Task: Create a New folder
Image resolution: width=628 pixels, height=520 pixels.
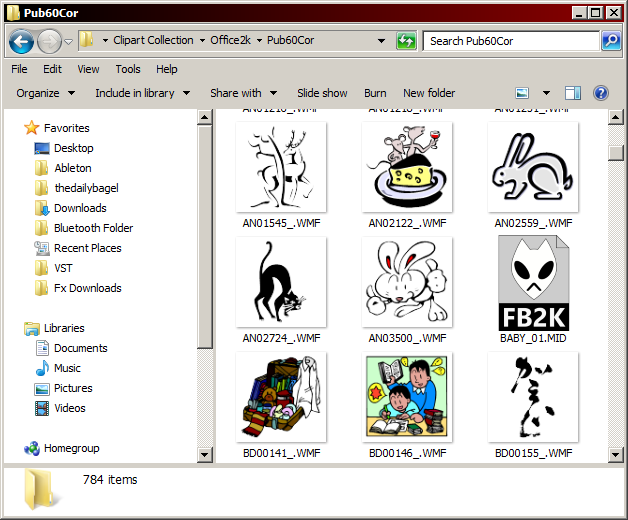Action: pos(429,93)
